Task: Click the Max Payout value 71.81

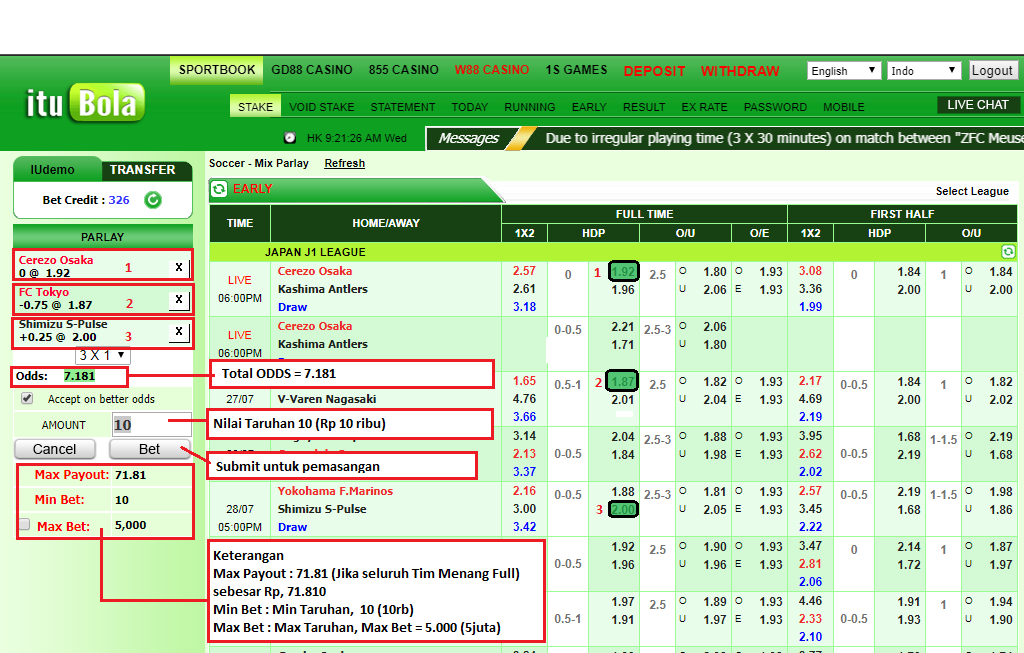Action: pos(130,475)
